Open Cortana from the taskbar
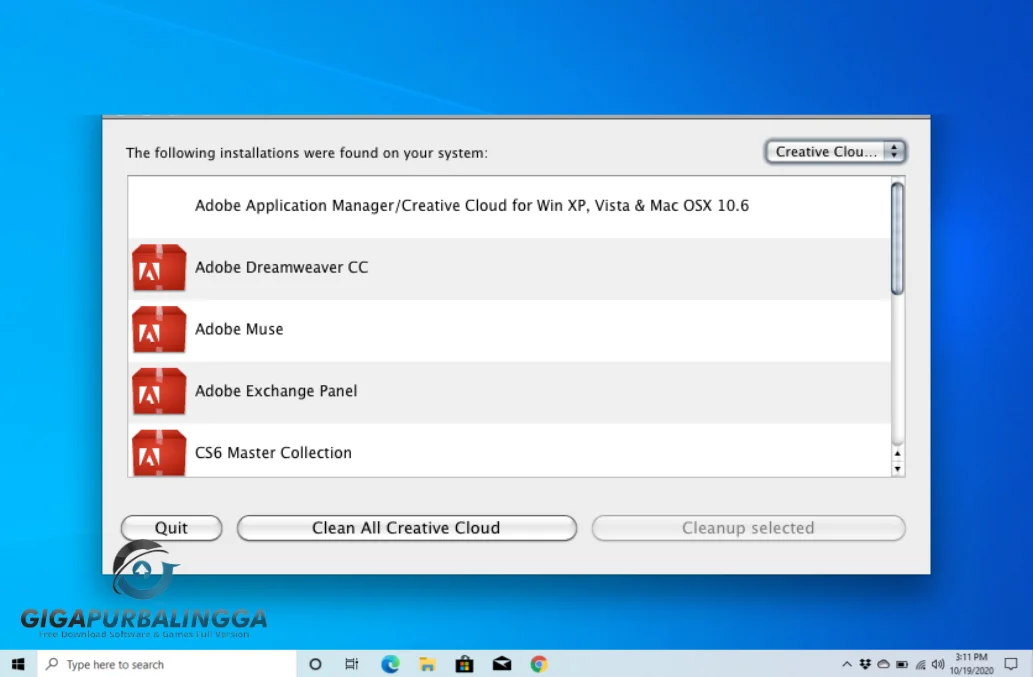 point(315,664)
